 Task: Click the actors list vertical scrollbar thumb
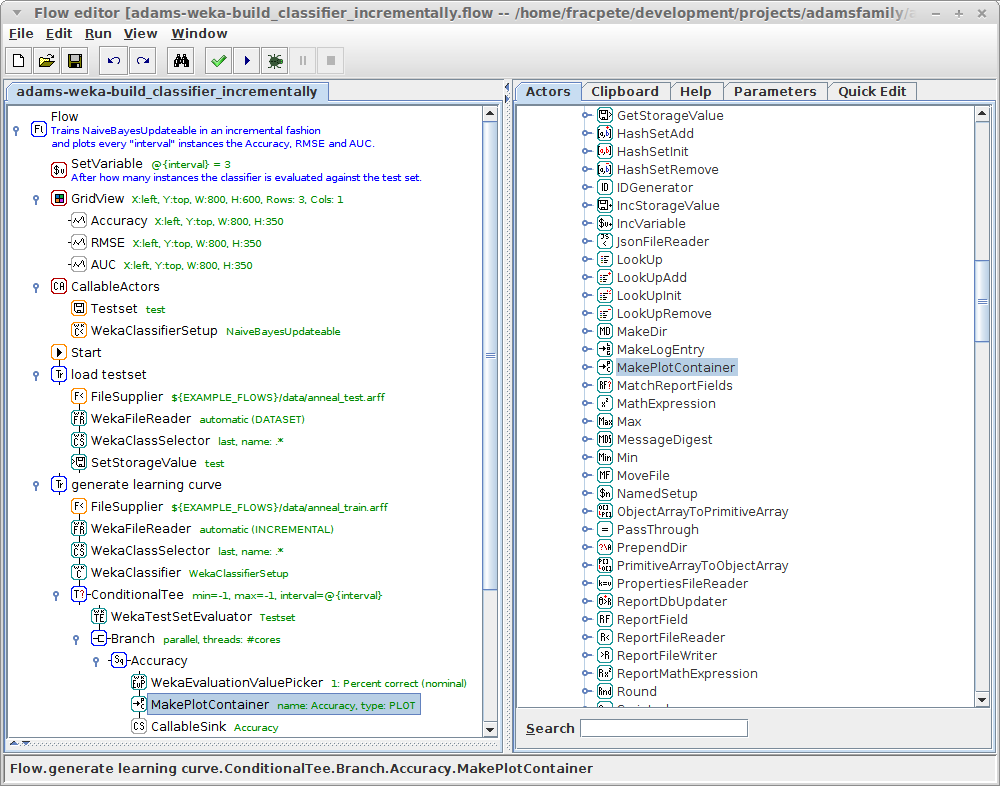click(x=981, y=300)
